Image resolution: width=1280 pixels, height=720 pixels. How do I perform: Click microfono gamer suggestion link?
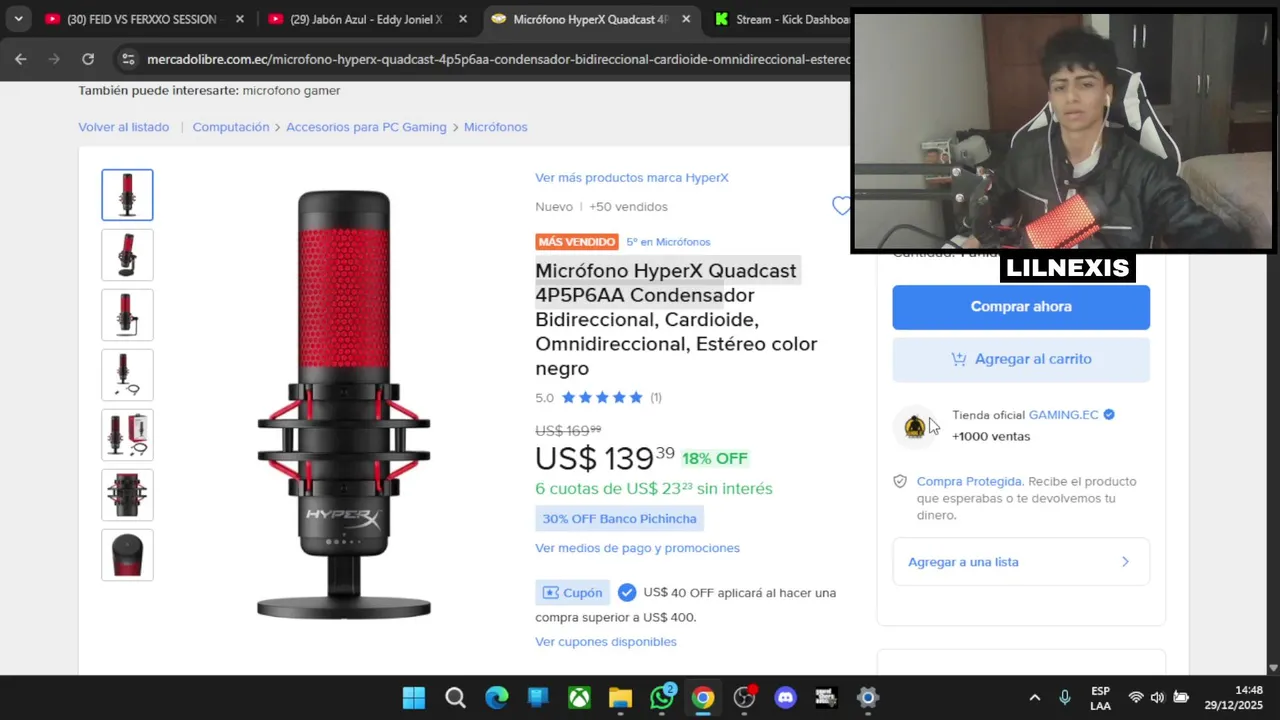point(291,91)
